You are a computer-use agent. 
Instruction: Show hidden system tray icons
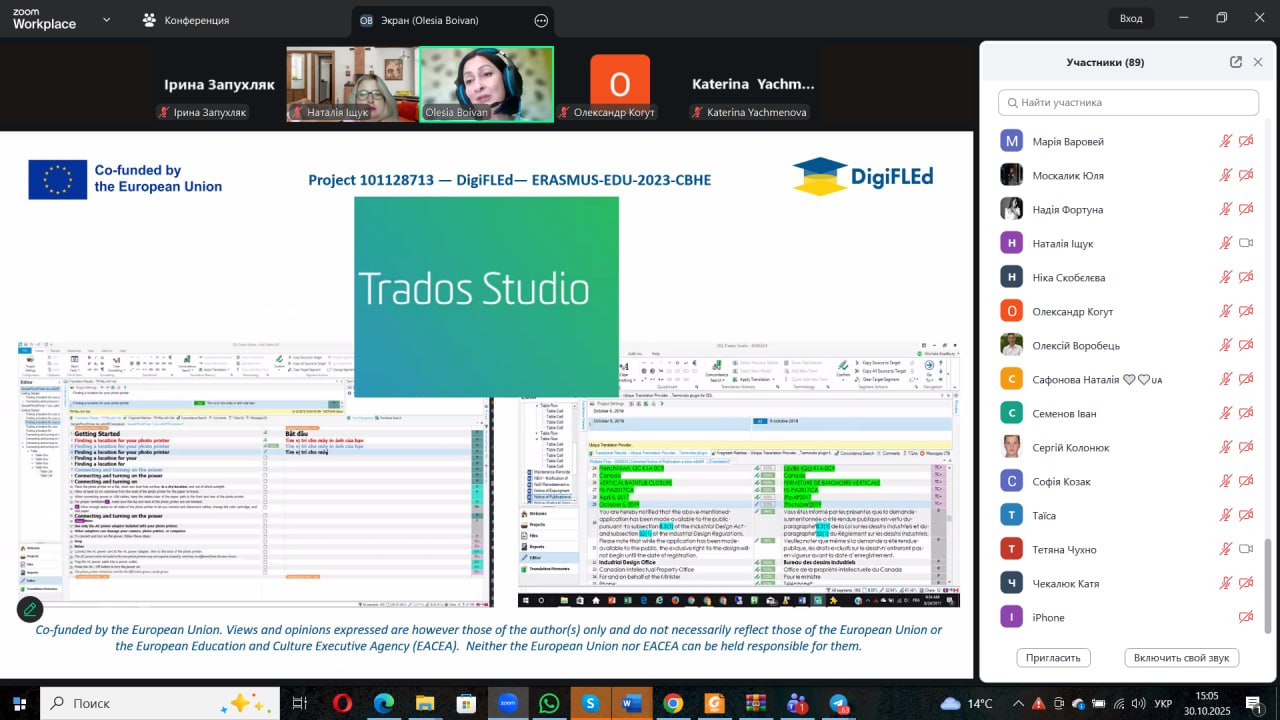tap(1018, 703)
